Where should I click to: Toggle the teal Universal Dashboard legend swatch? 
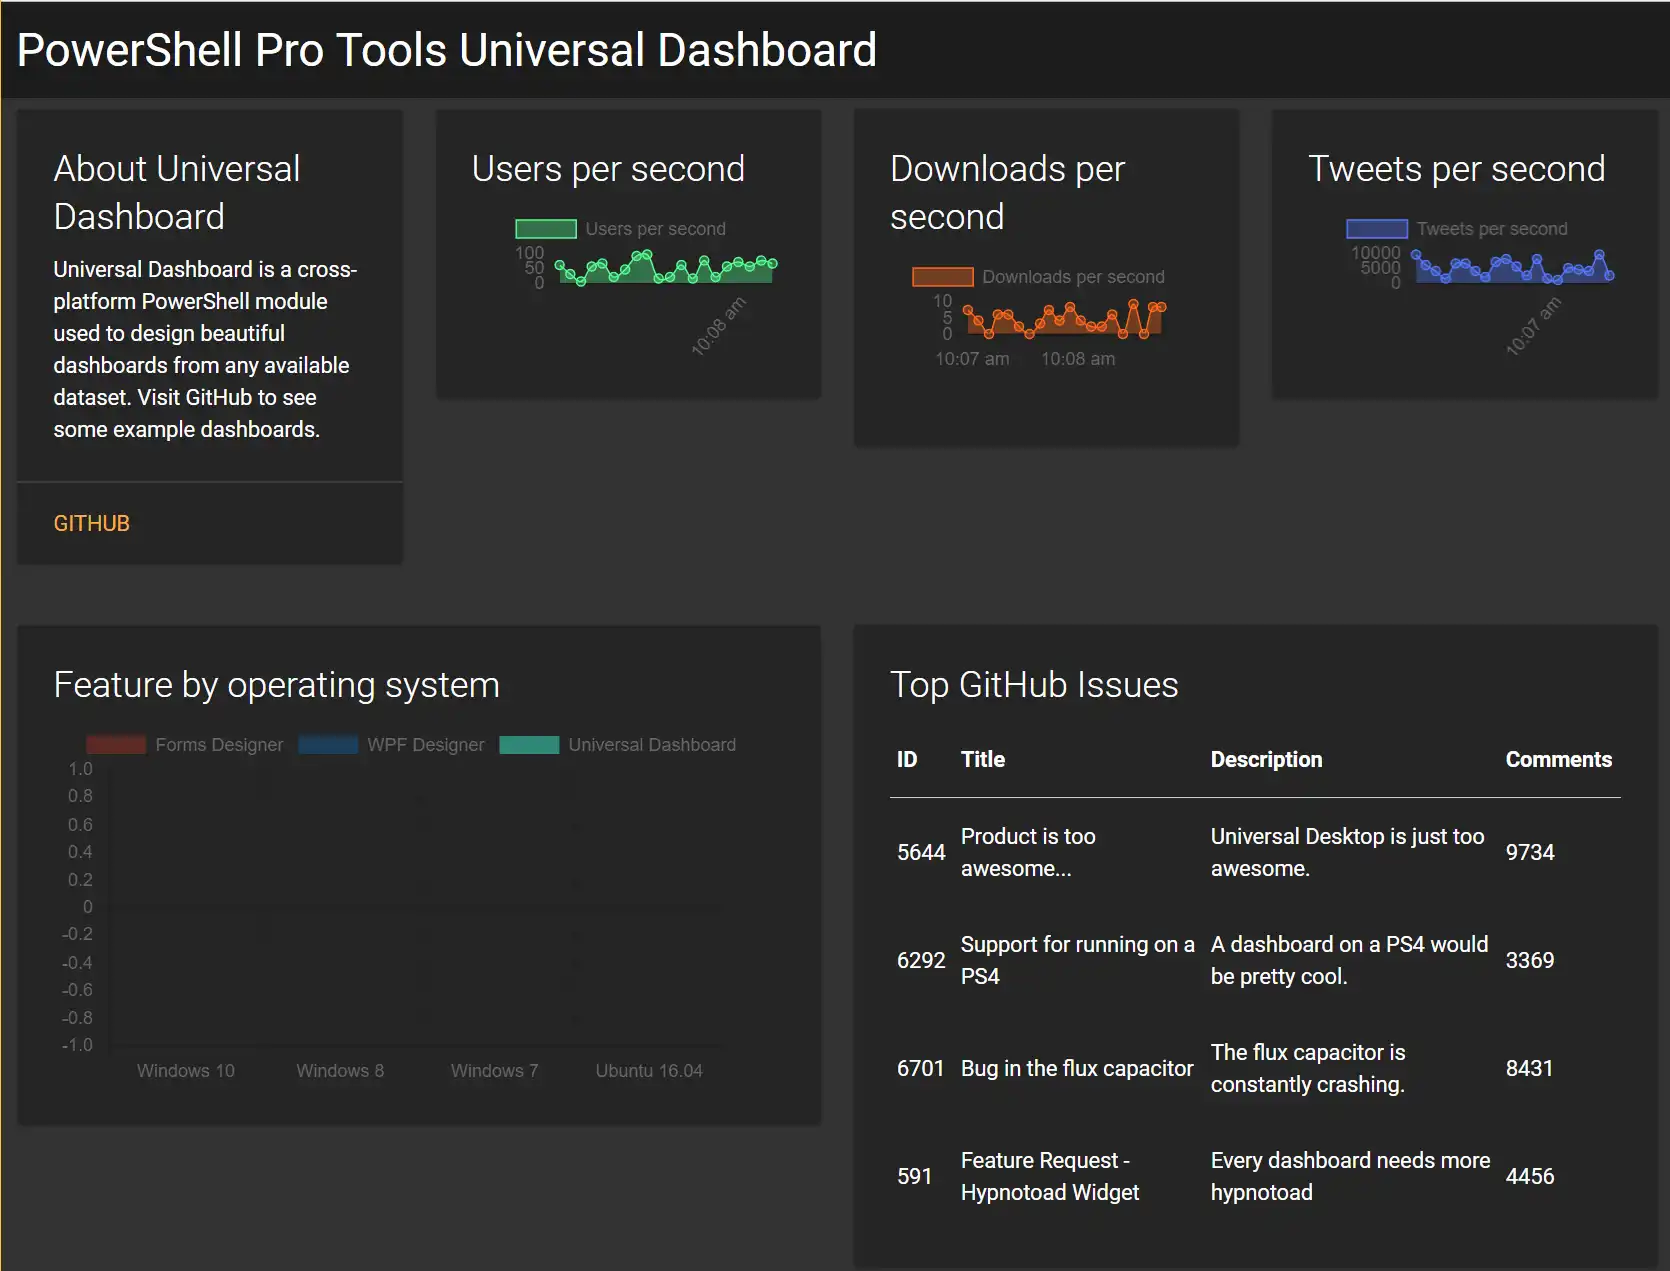(x=529, y=745)
